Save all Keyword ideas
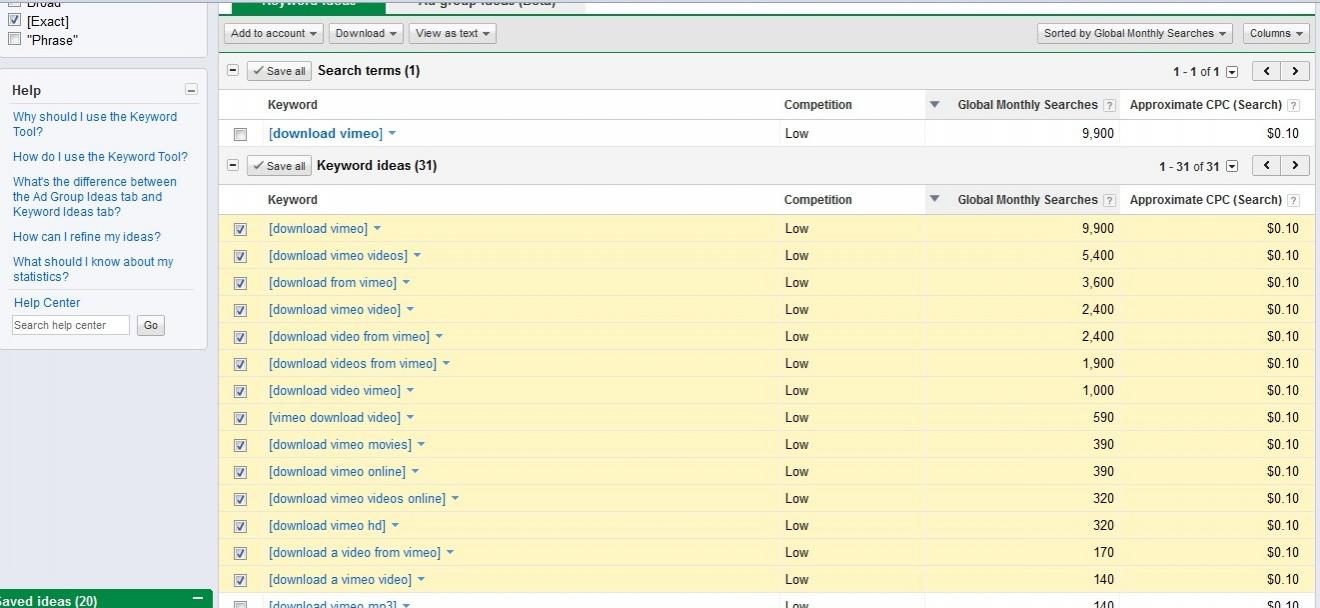Screen dimensions: 1320x608 [x=279, y=166]
